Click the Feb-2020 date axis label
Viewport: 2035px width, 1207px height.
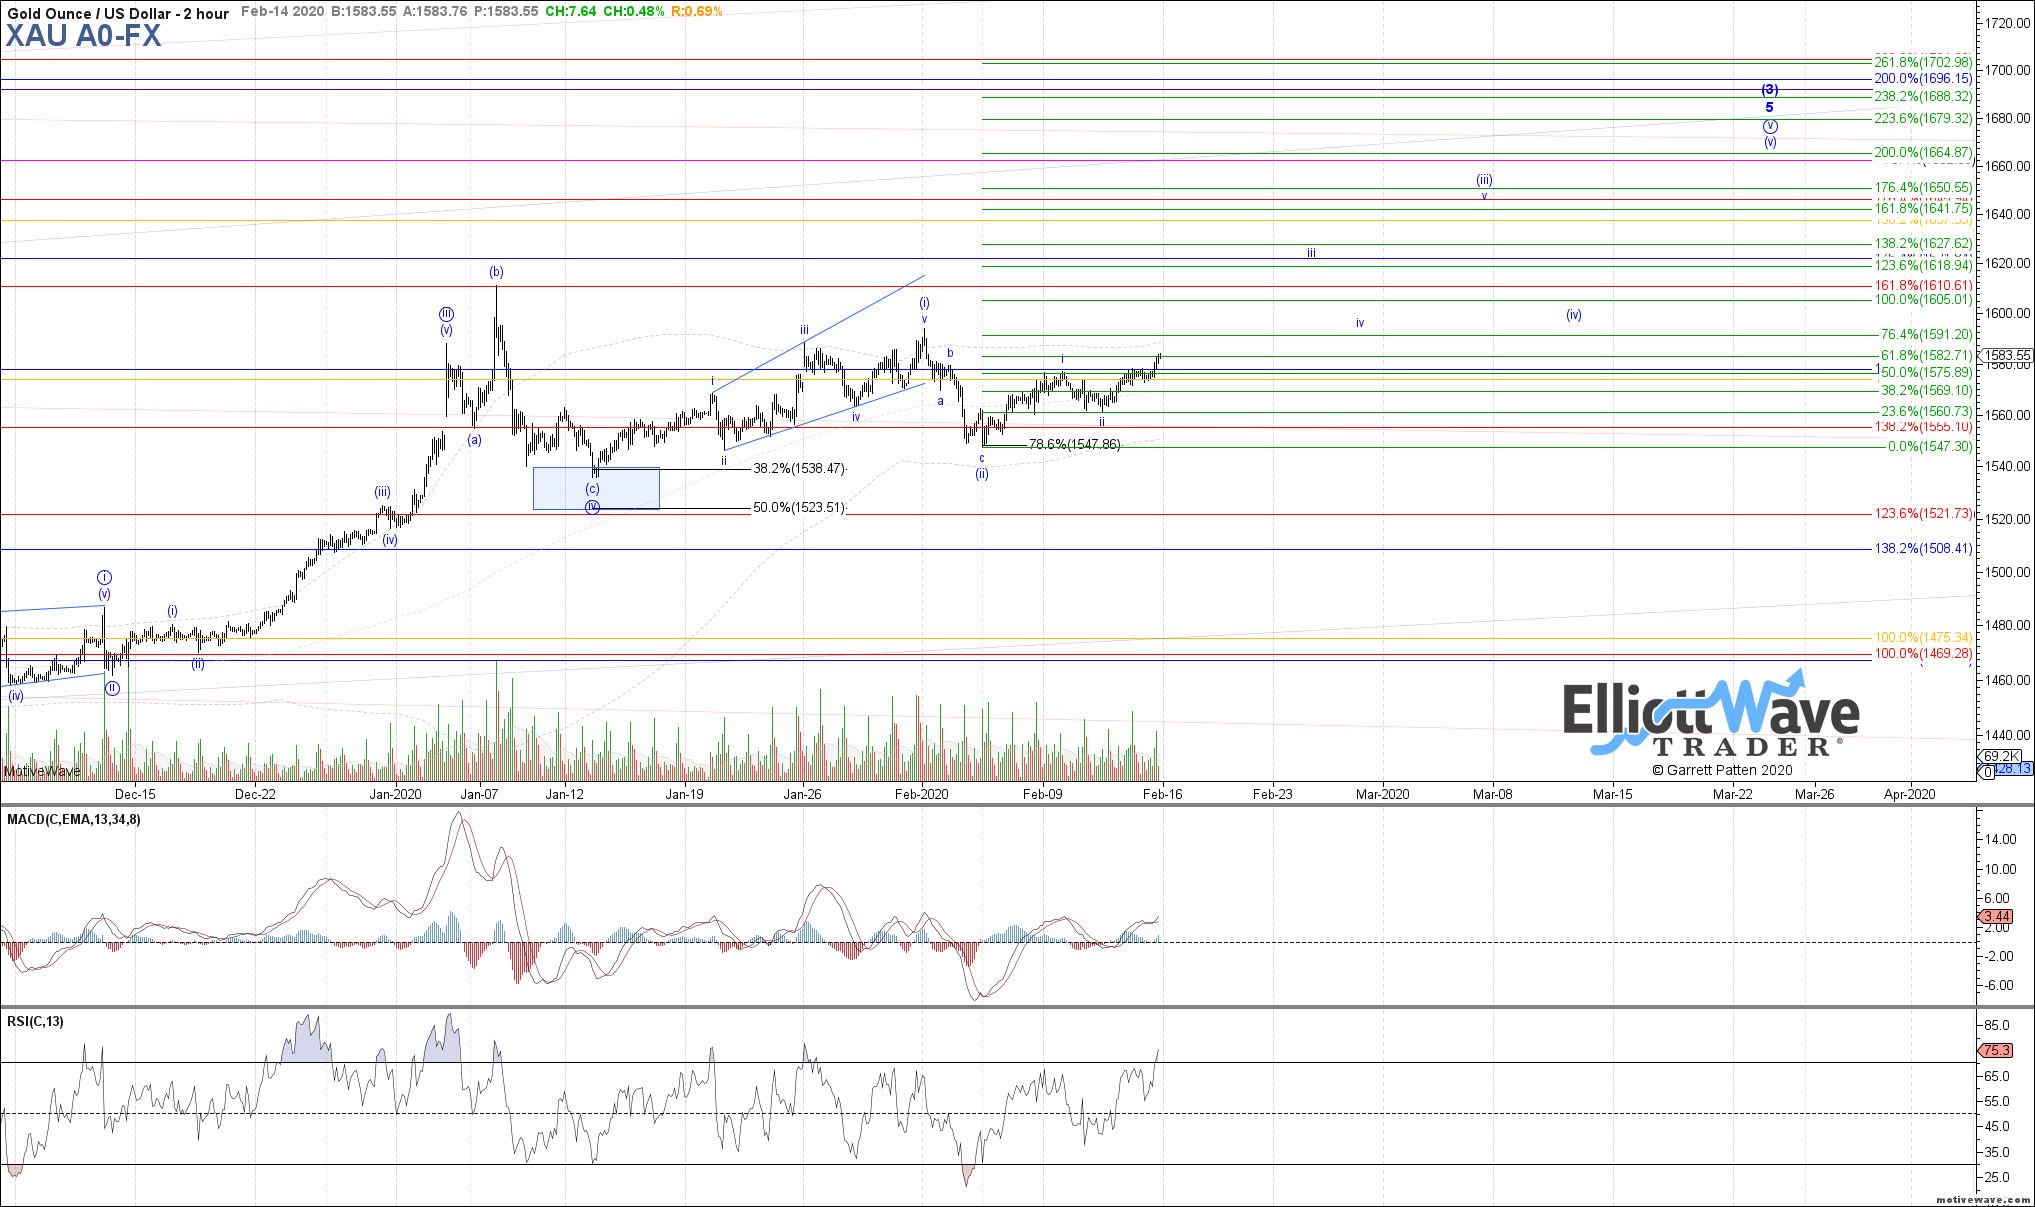pos(922,794)
